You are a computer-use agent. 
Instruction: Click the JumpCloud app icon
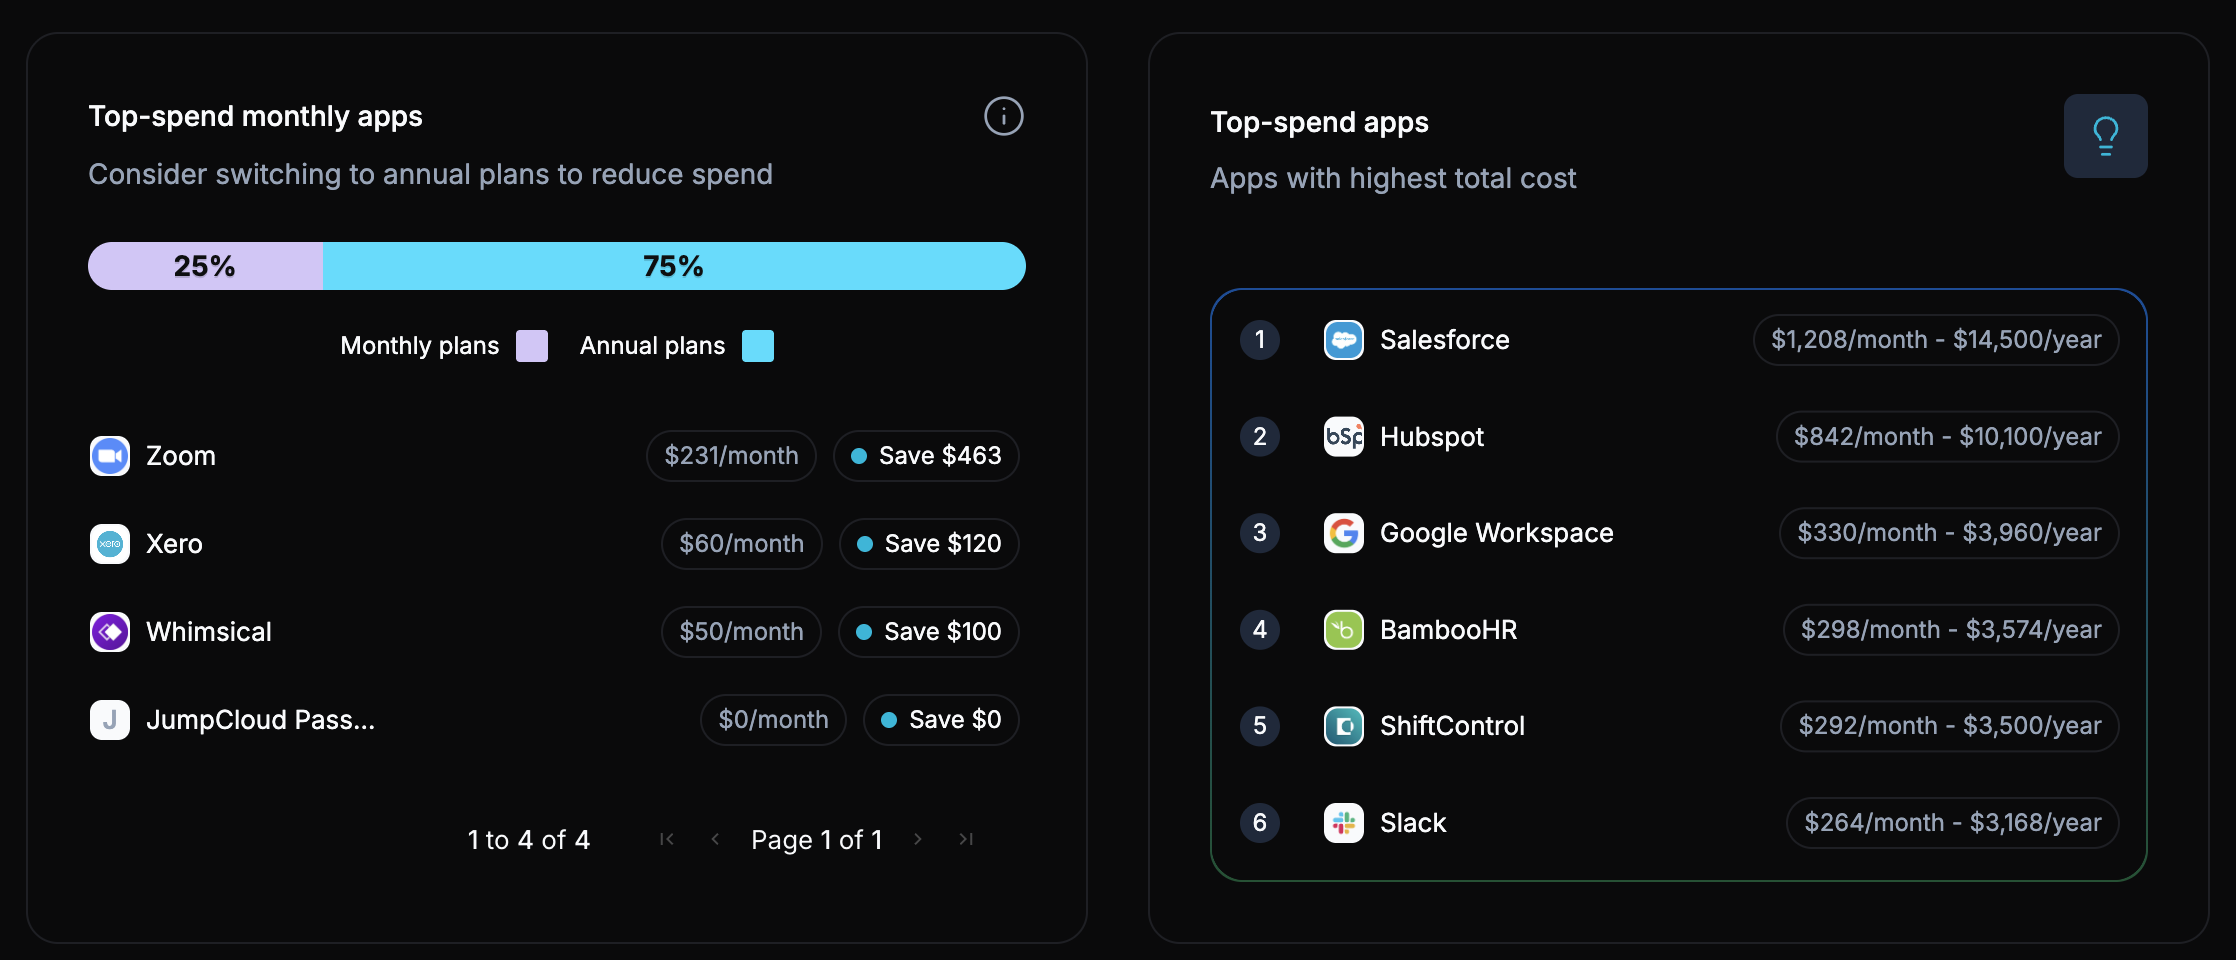click(109, 719)
